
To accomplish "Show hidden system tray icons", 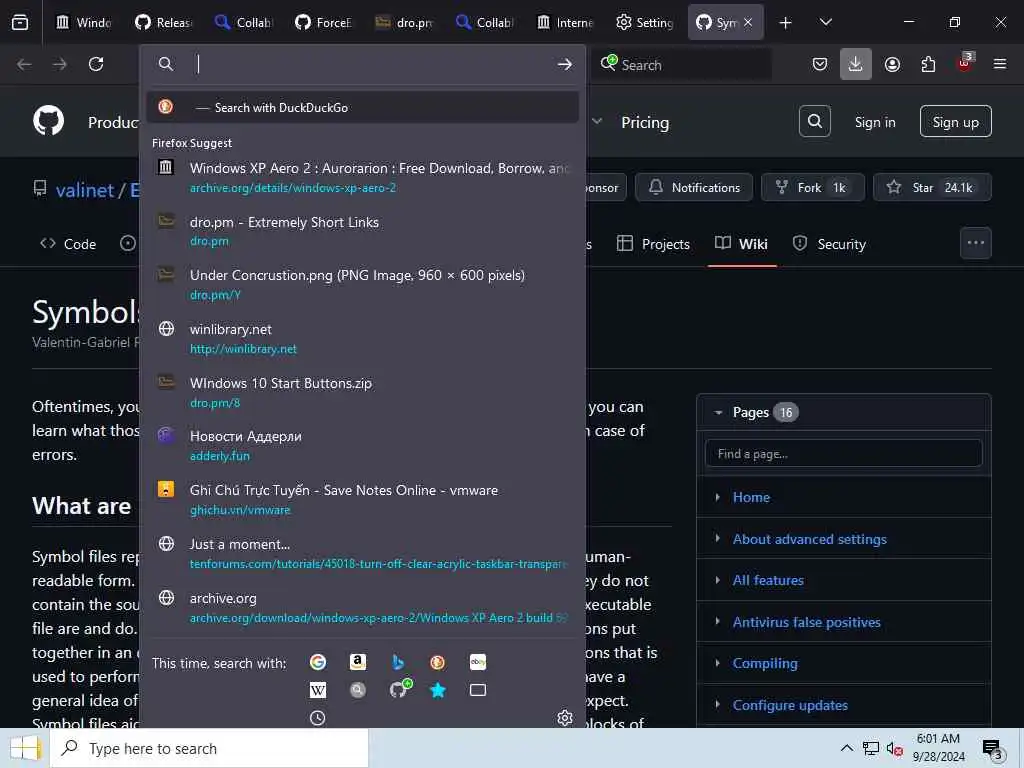I will 846,748.
